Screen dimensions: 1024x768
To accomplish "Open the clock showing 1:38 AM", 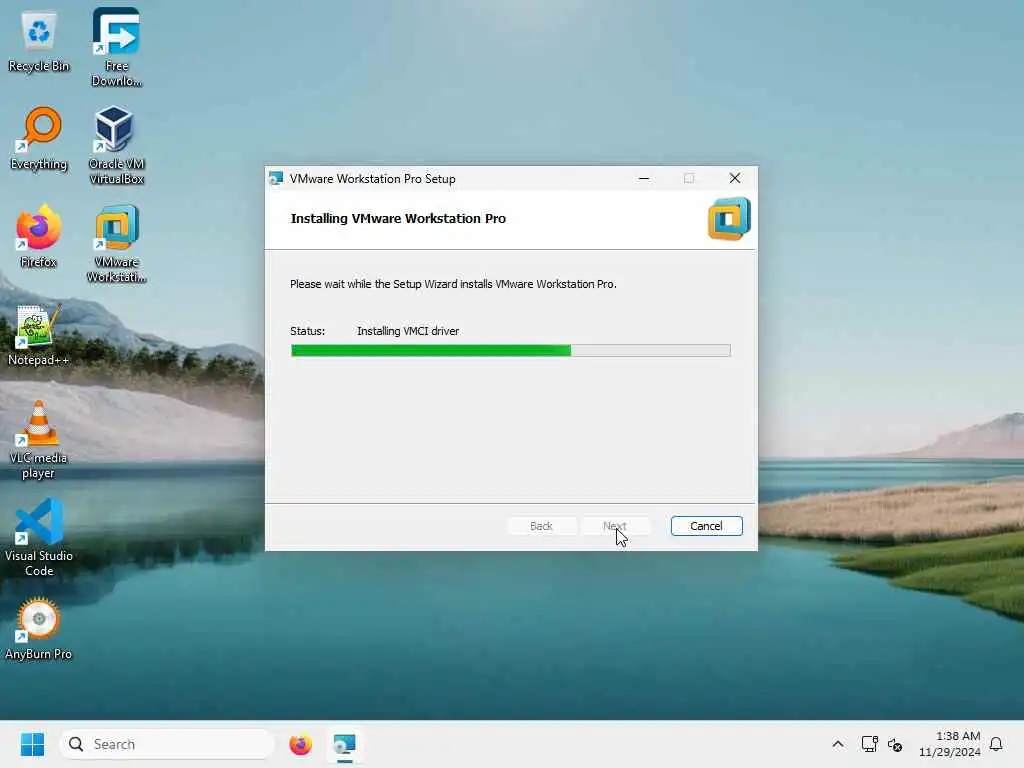I will pyautogui.click(x=950, y=744).
